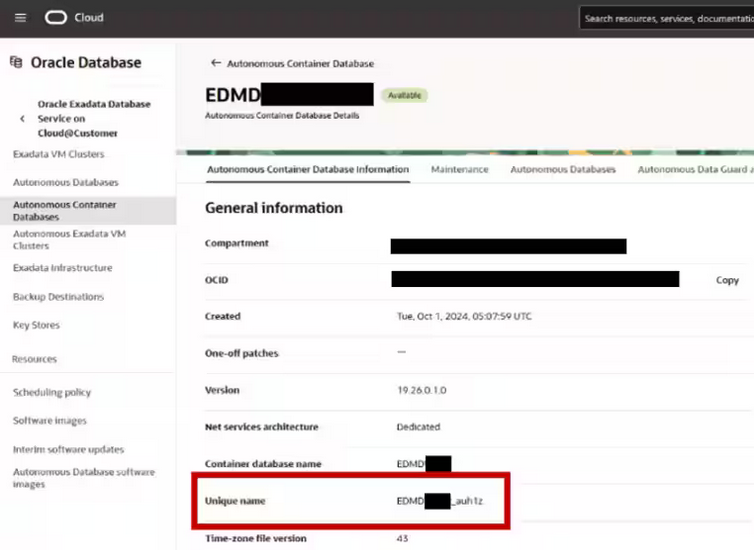Click the Available status badge

tap(404, 95)
